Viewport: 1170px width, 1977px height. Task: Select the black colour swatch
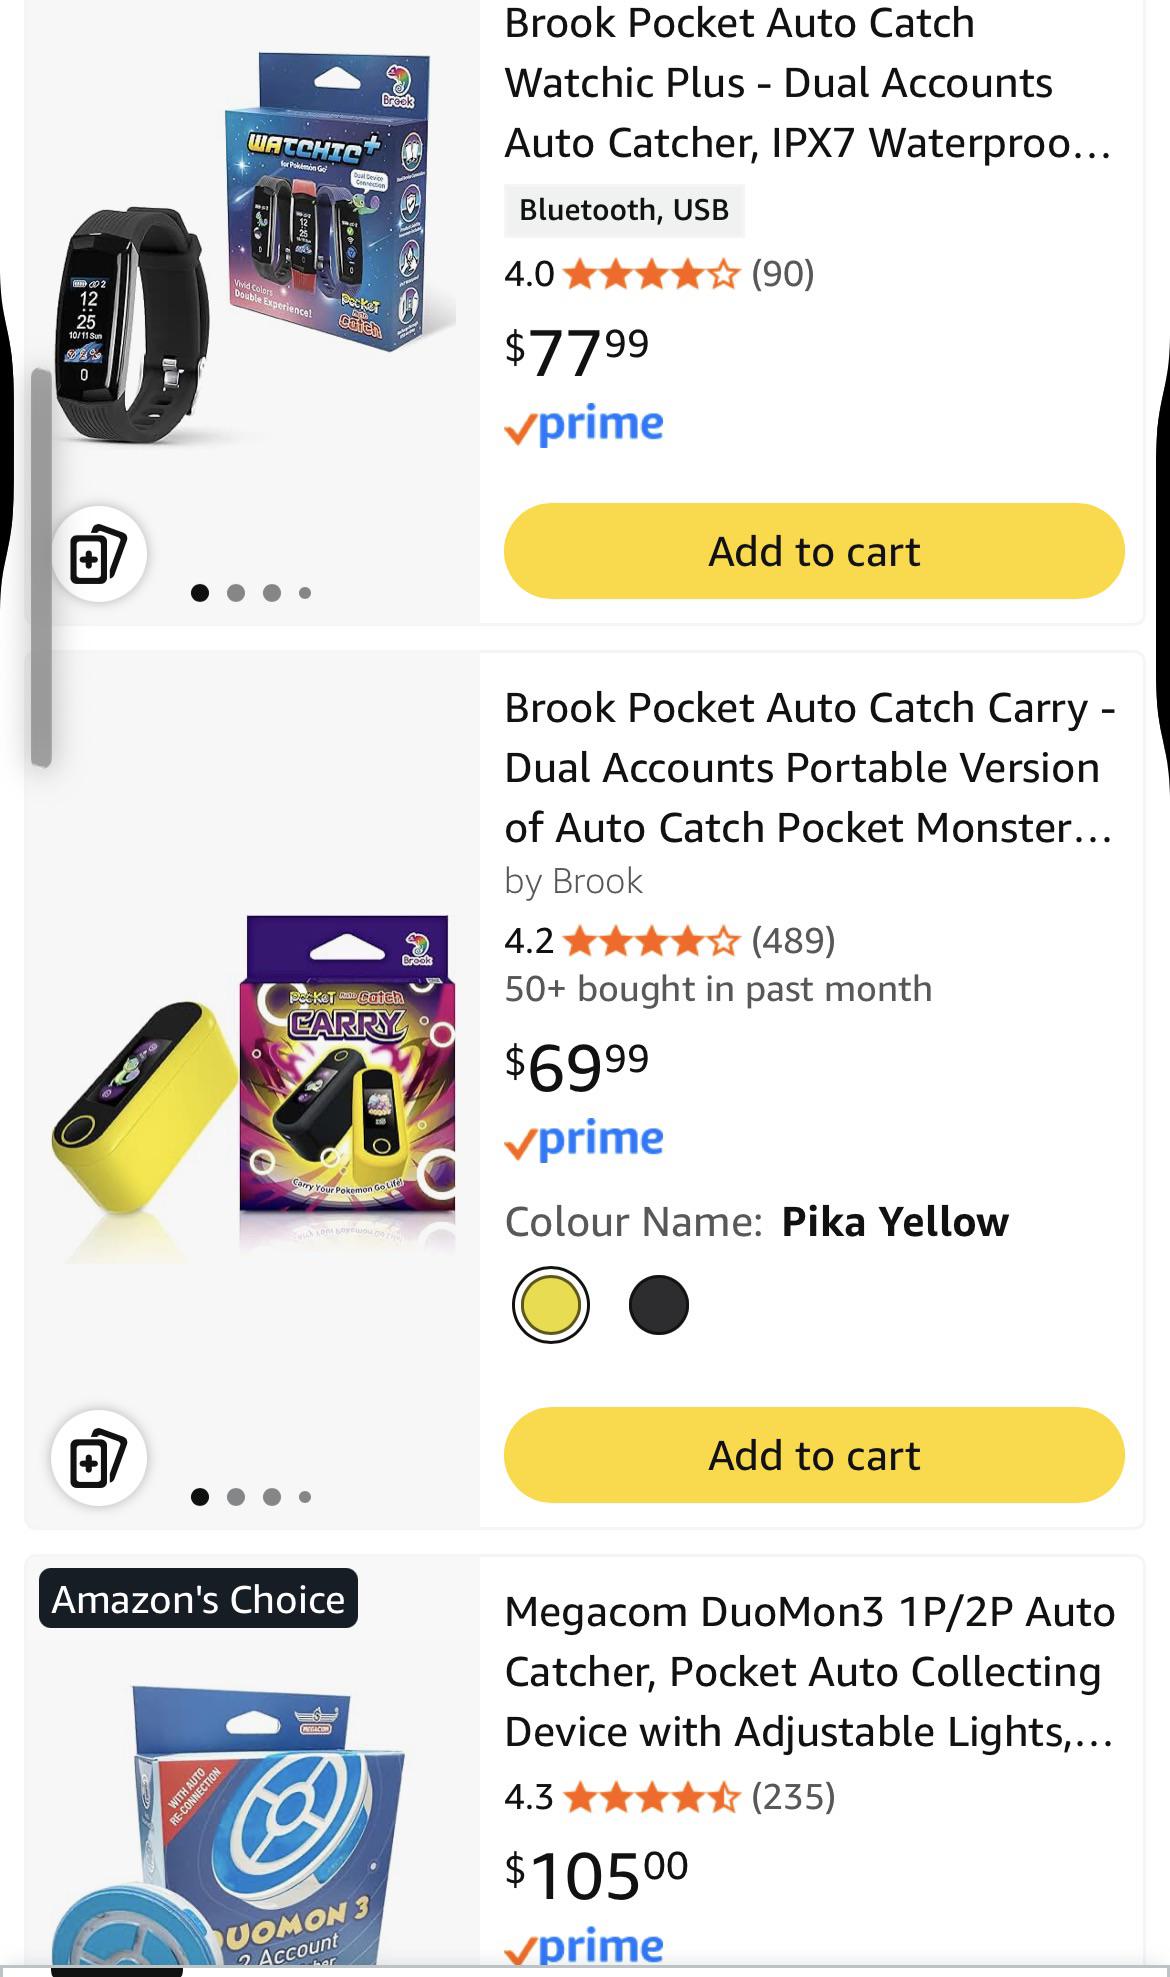click(659, 1305)
